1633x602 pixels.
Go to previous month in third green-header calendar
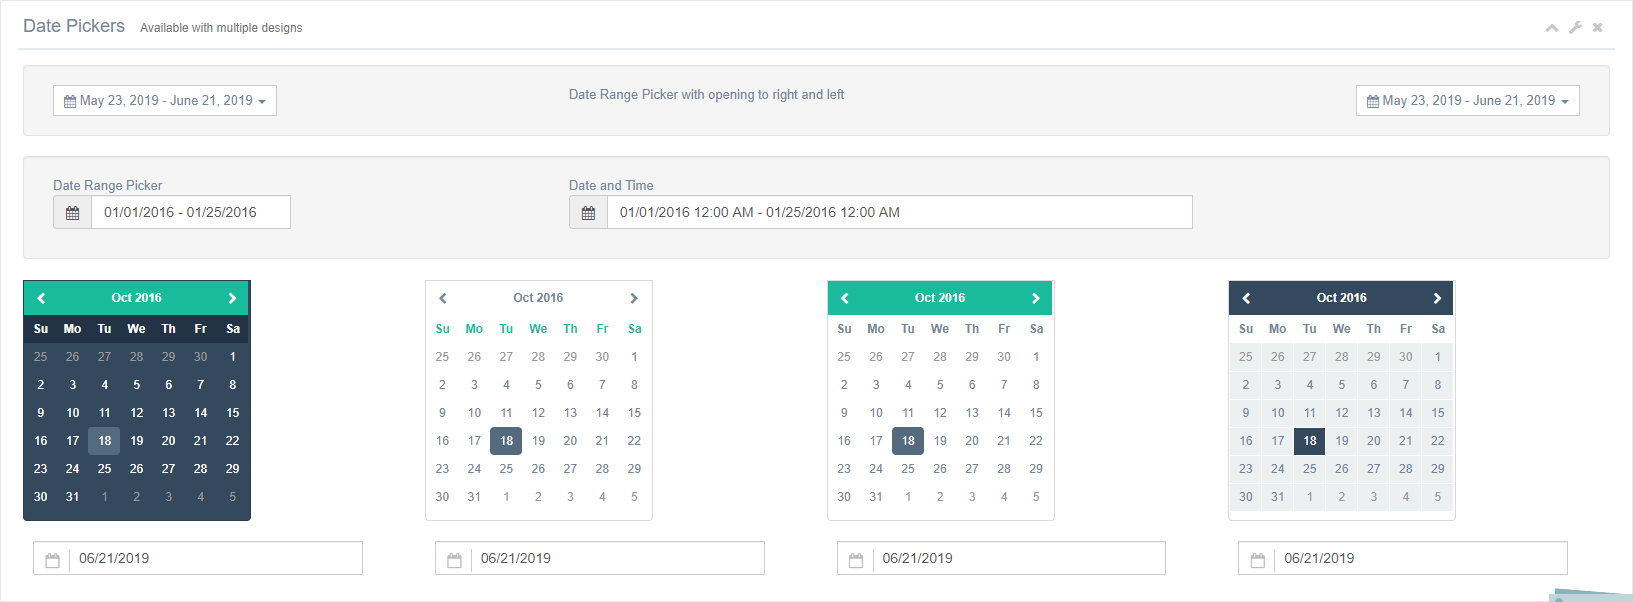[845, 298]
